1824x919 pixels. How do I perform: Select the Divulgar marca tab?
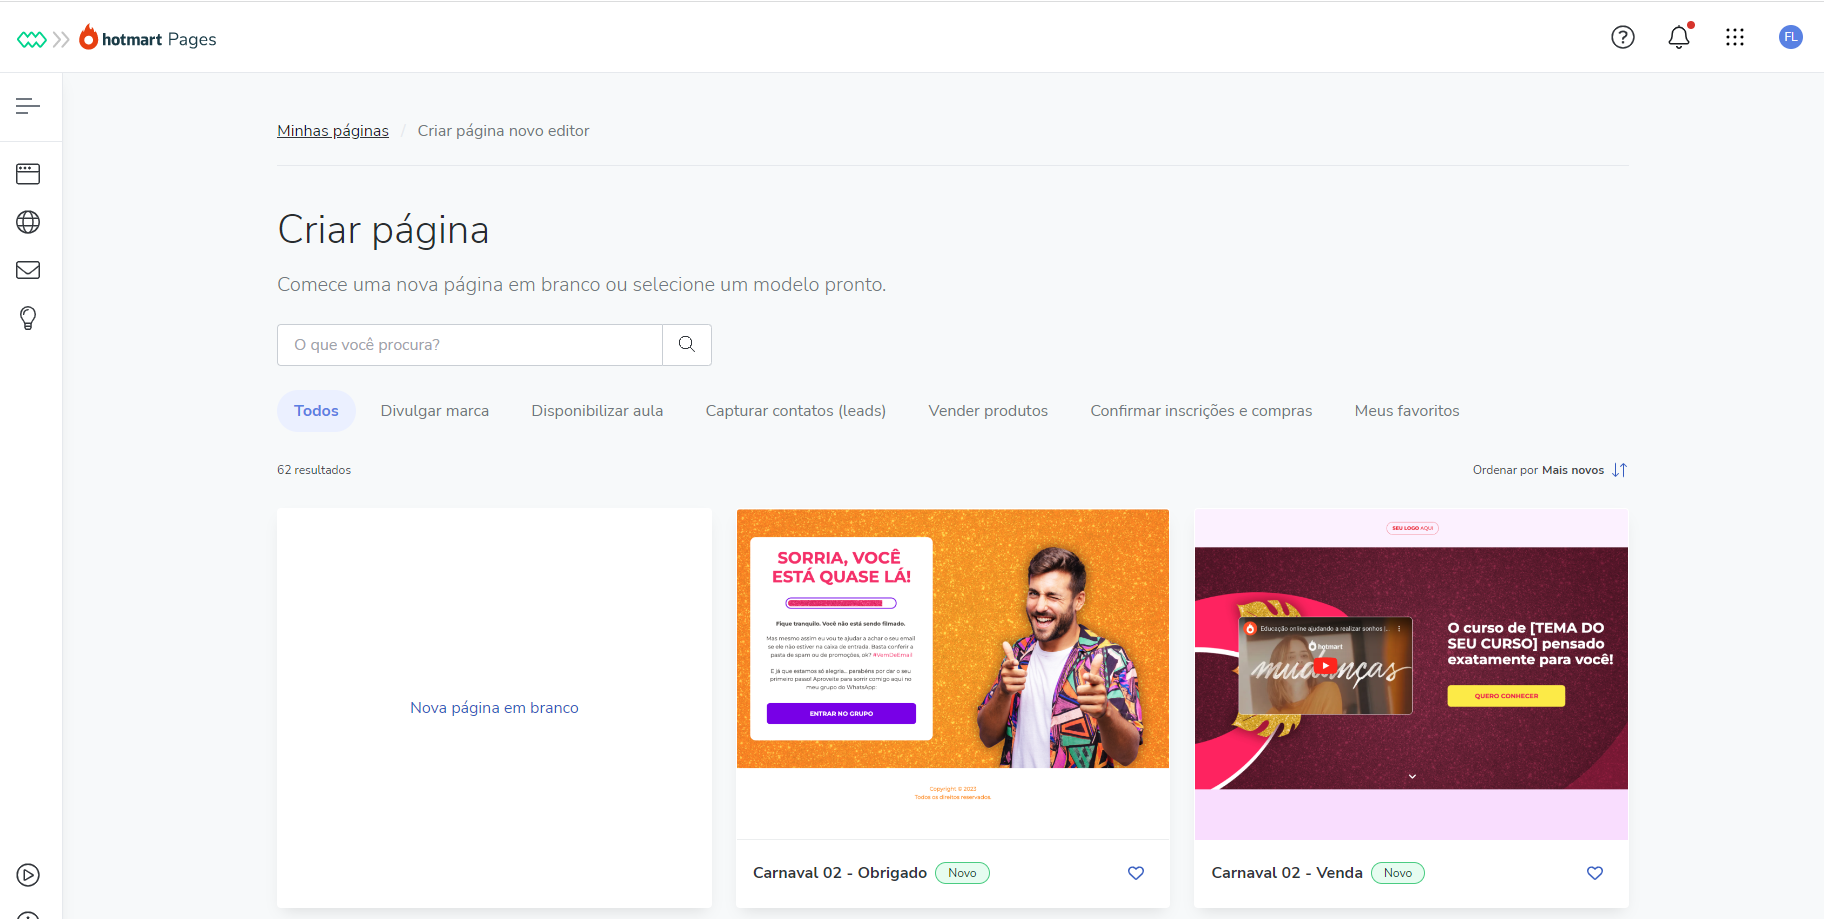point(435,411)
